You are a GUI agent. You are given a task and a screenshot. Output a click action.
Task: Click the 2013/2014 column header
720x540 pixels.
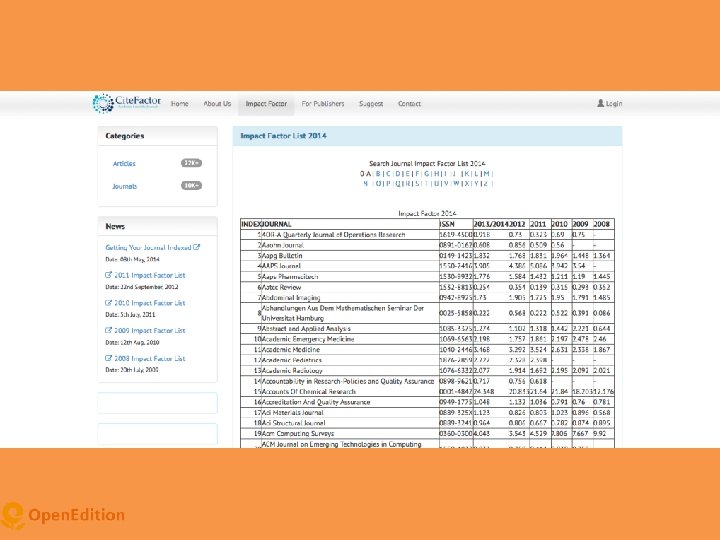490,224
